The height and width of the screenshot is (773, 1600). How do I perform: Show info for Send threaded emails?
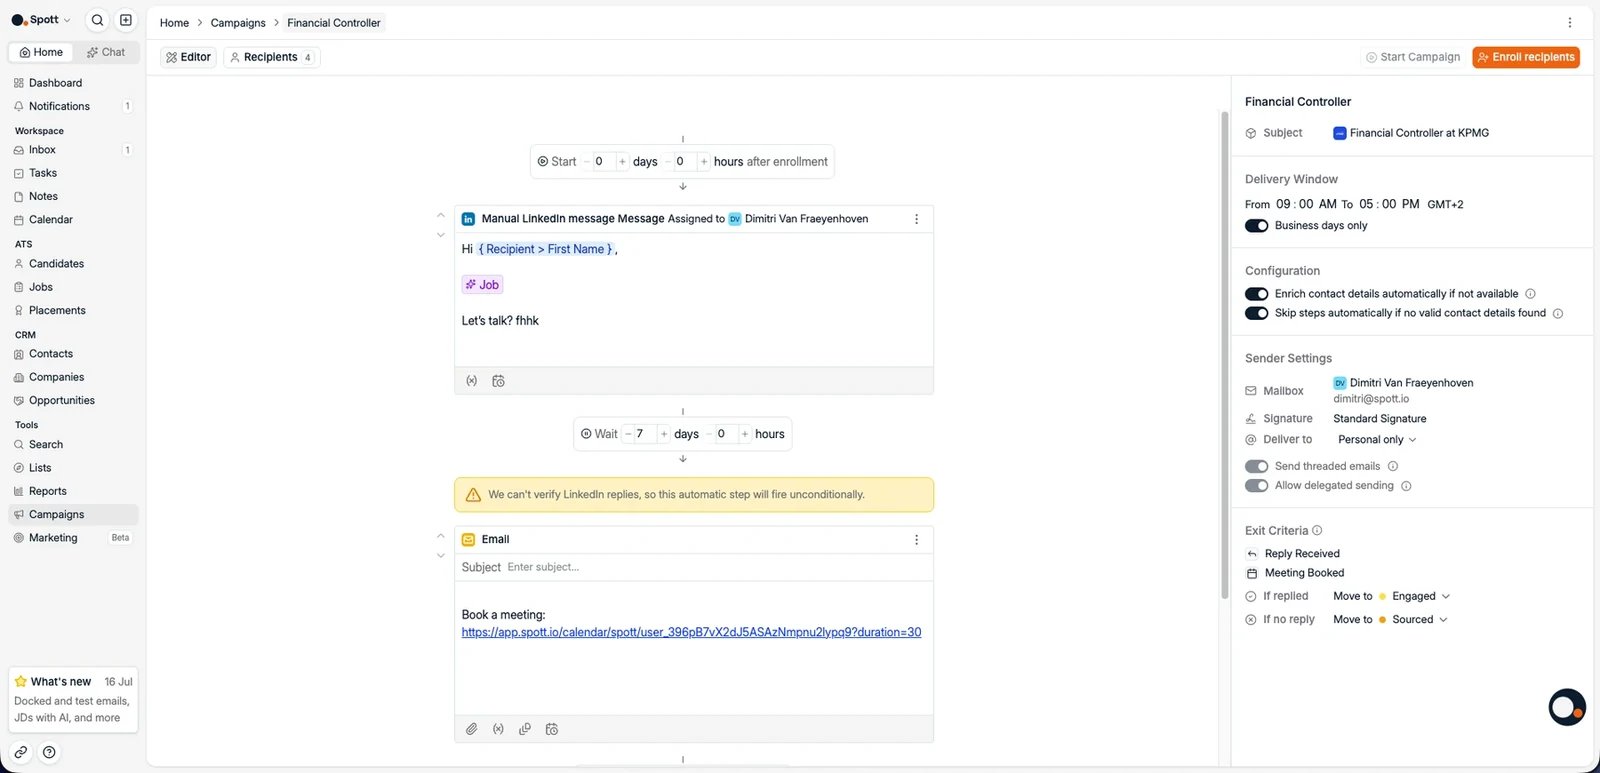coord(1393,466)
